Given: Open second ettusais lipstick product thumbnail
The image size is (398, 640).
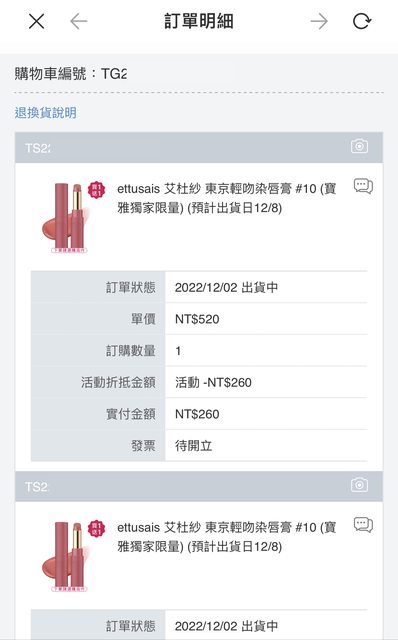Looking at the screenshot, I should point(69,556).
